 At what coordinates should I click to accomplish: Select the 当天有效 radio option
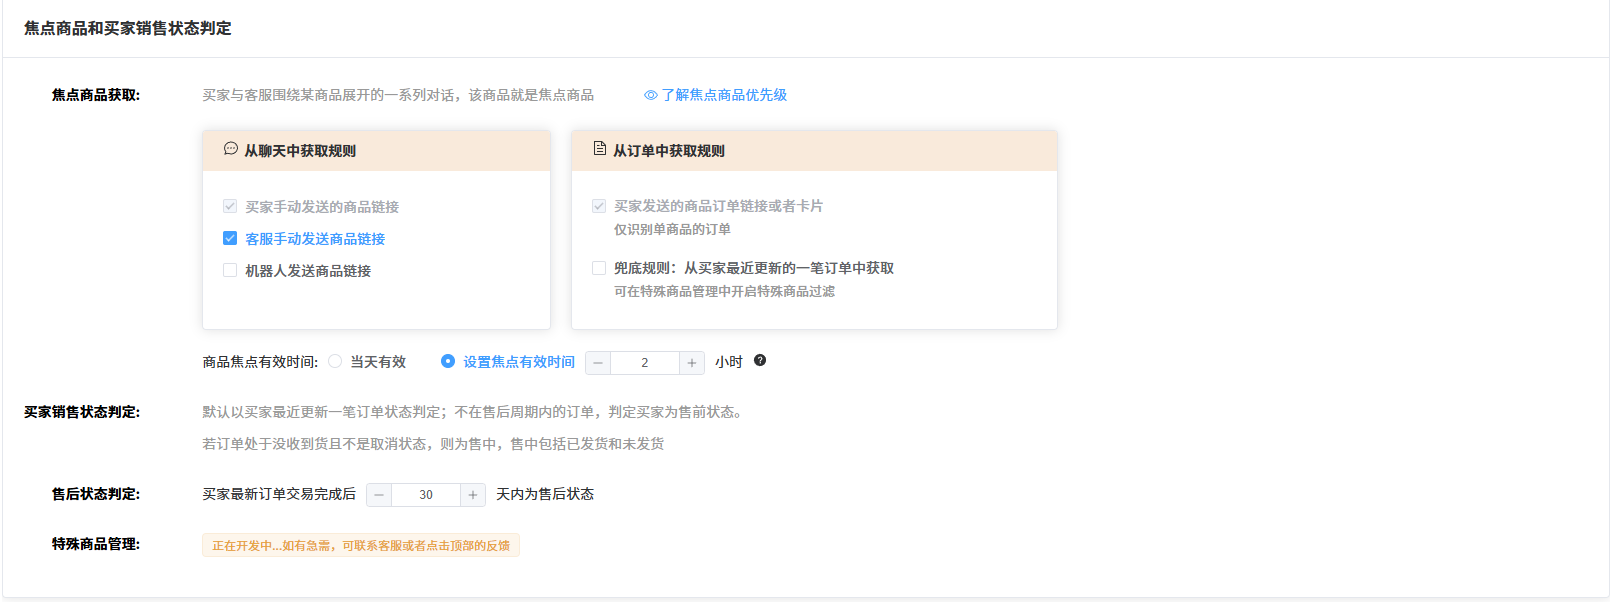point(335,362)
